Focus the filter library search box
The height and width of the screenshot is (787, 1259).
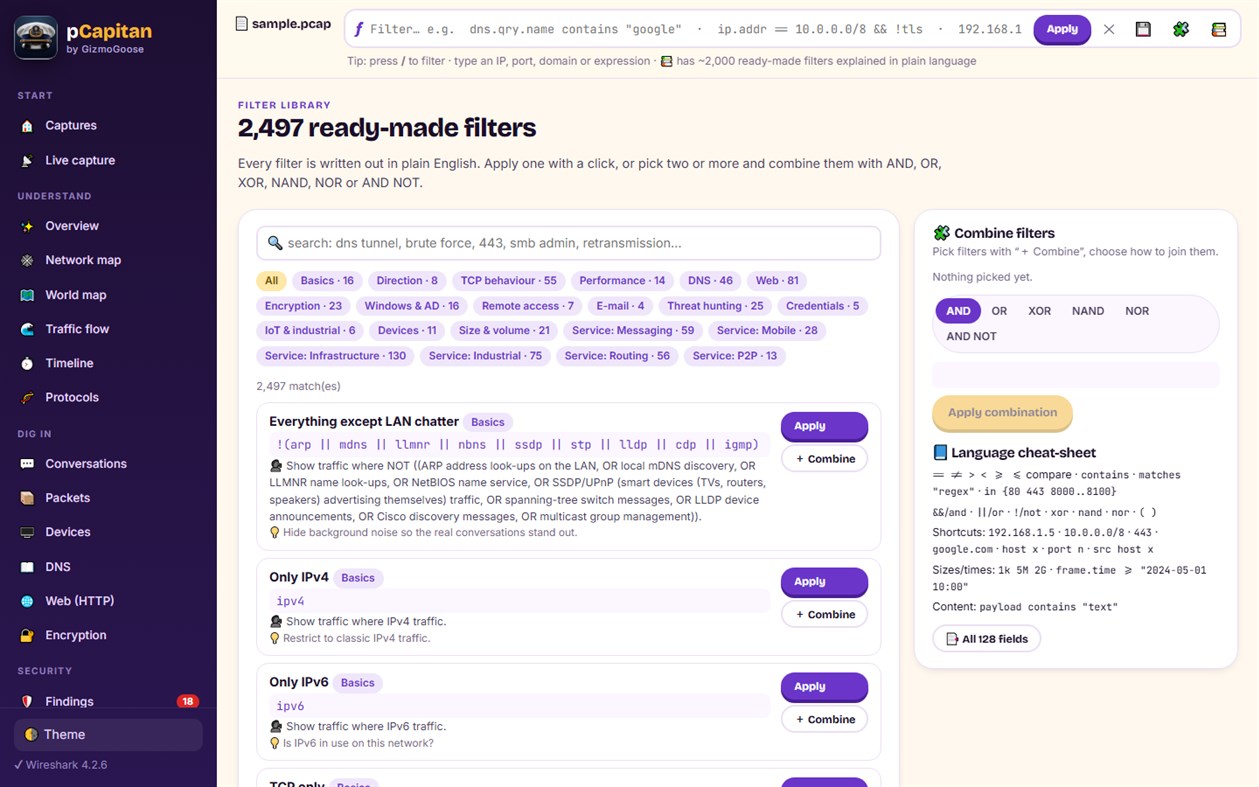[569, 243]
